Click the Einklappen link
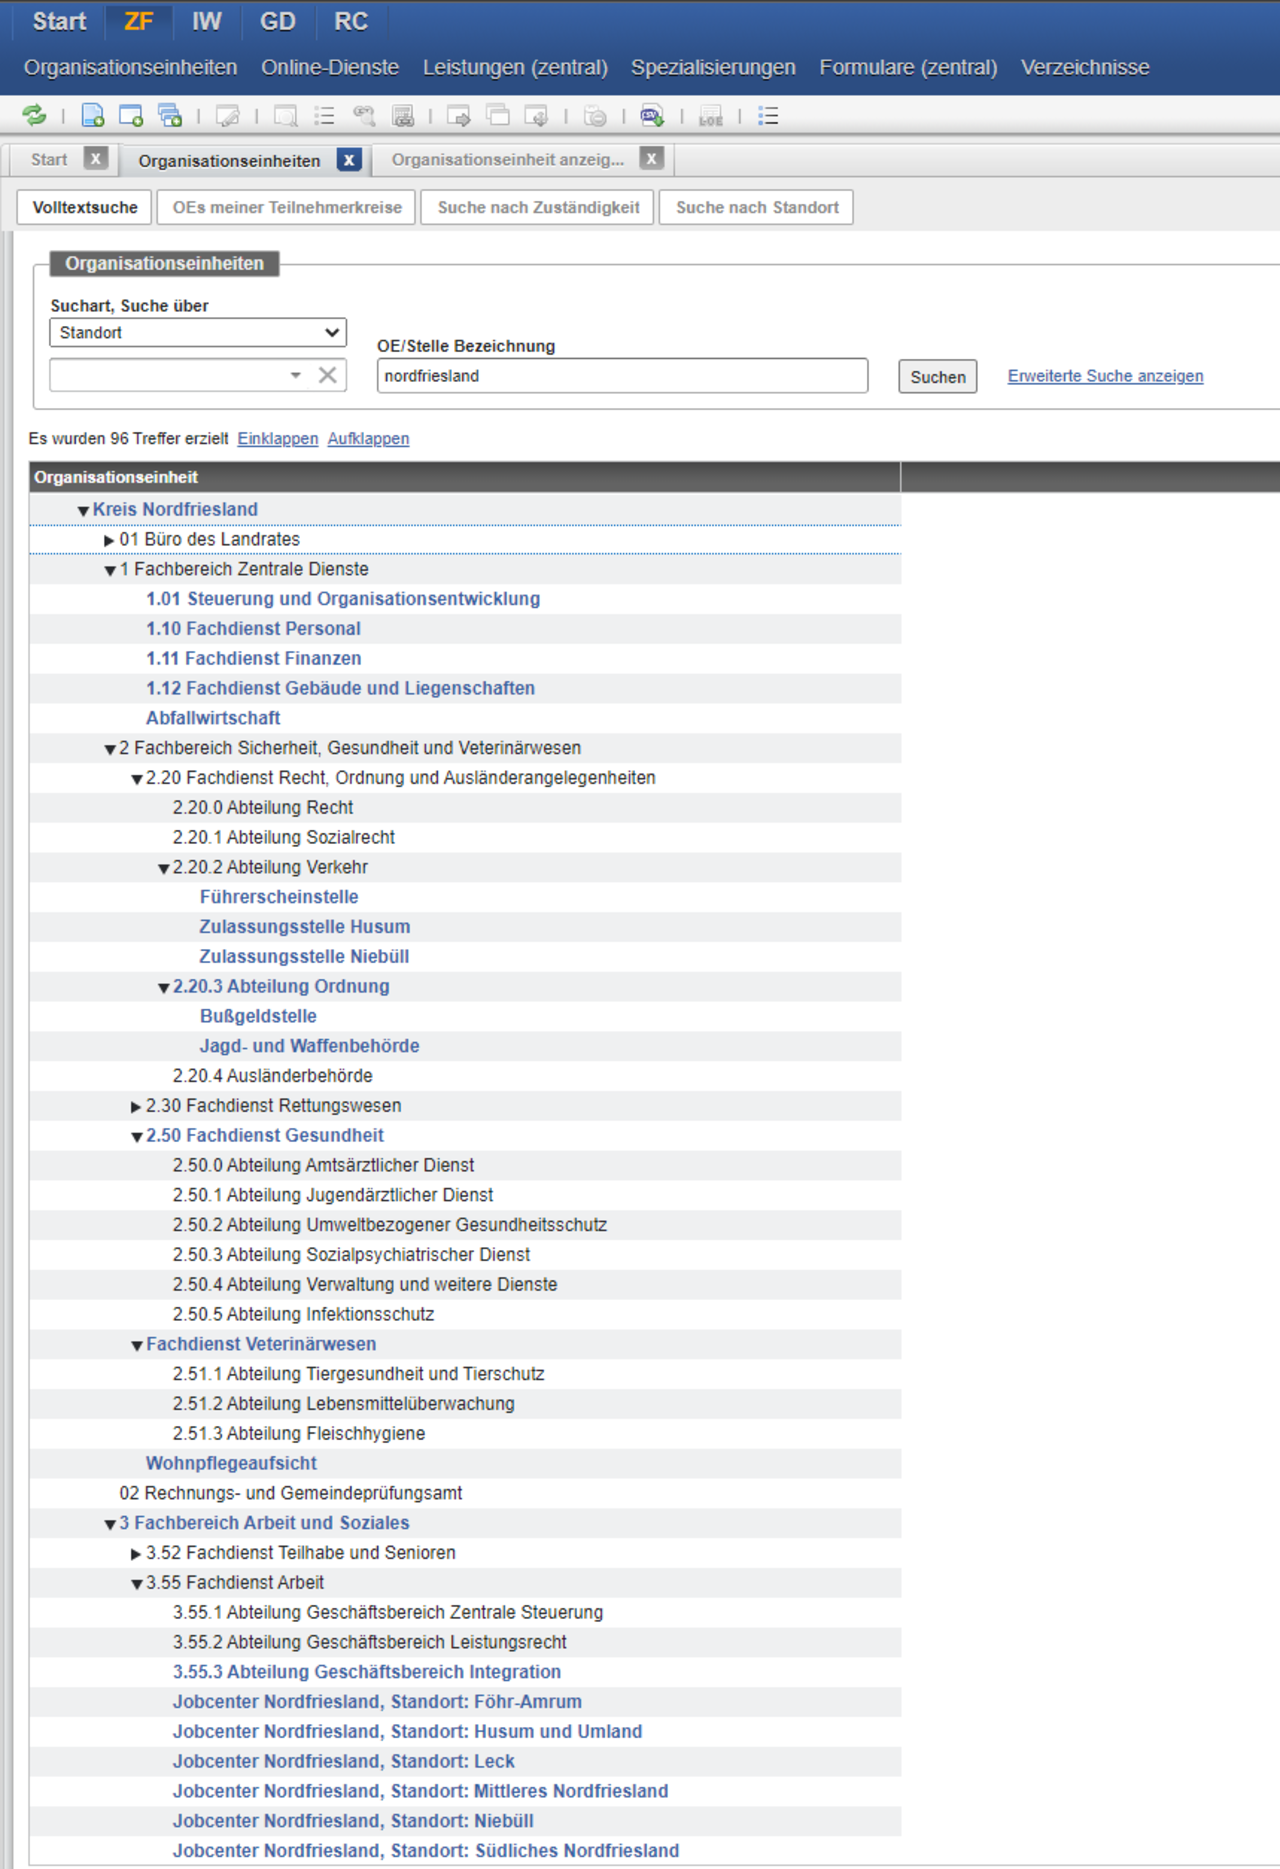This screenshot has height=1869, width=1280. 278,438
